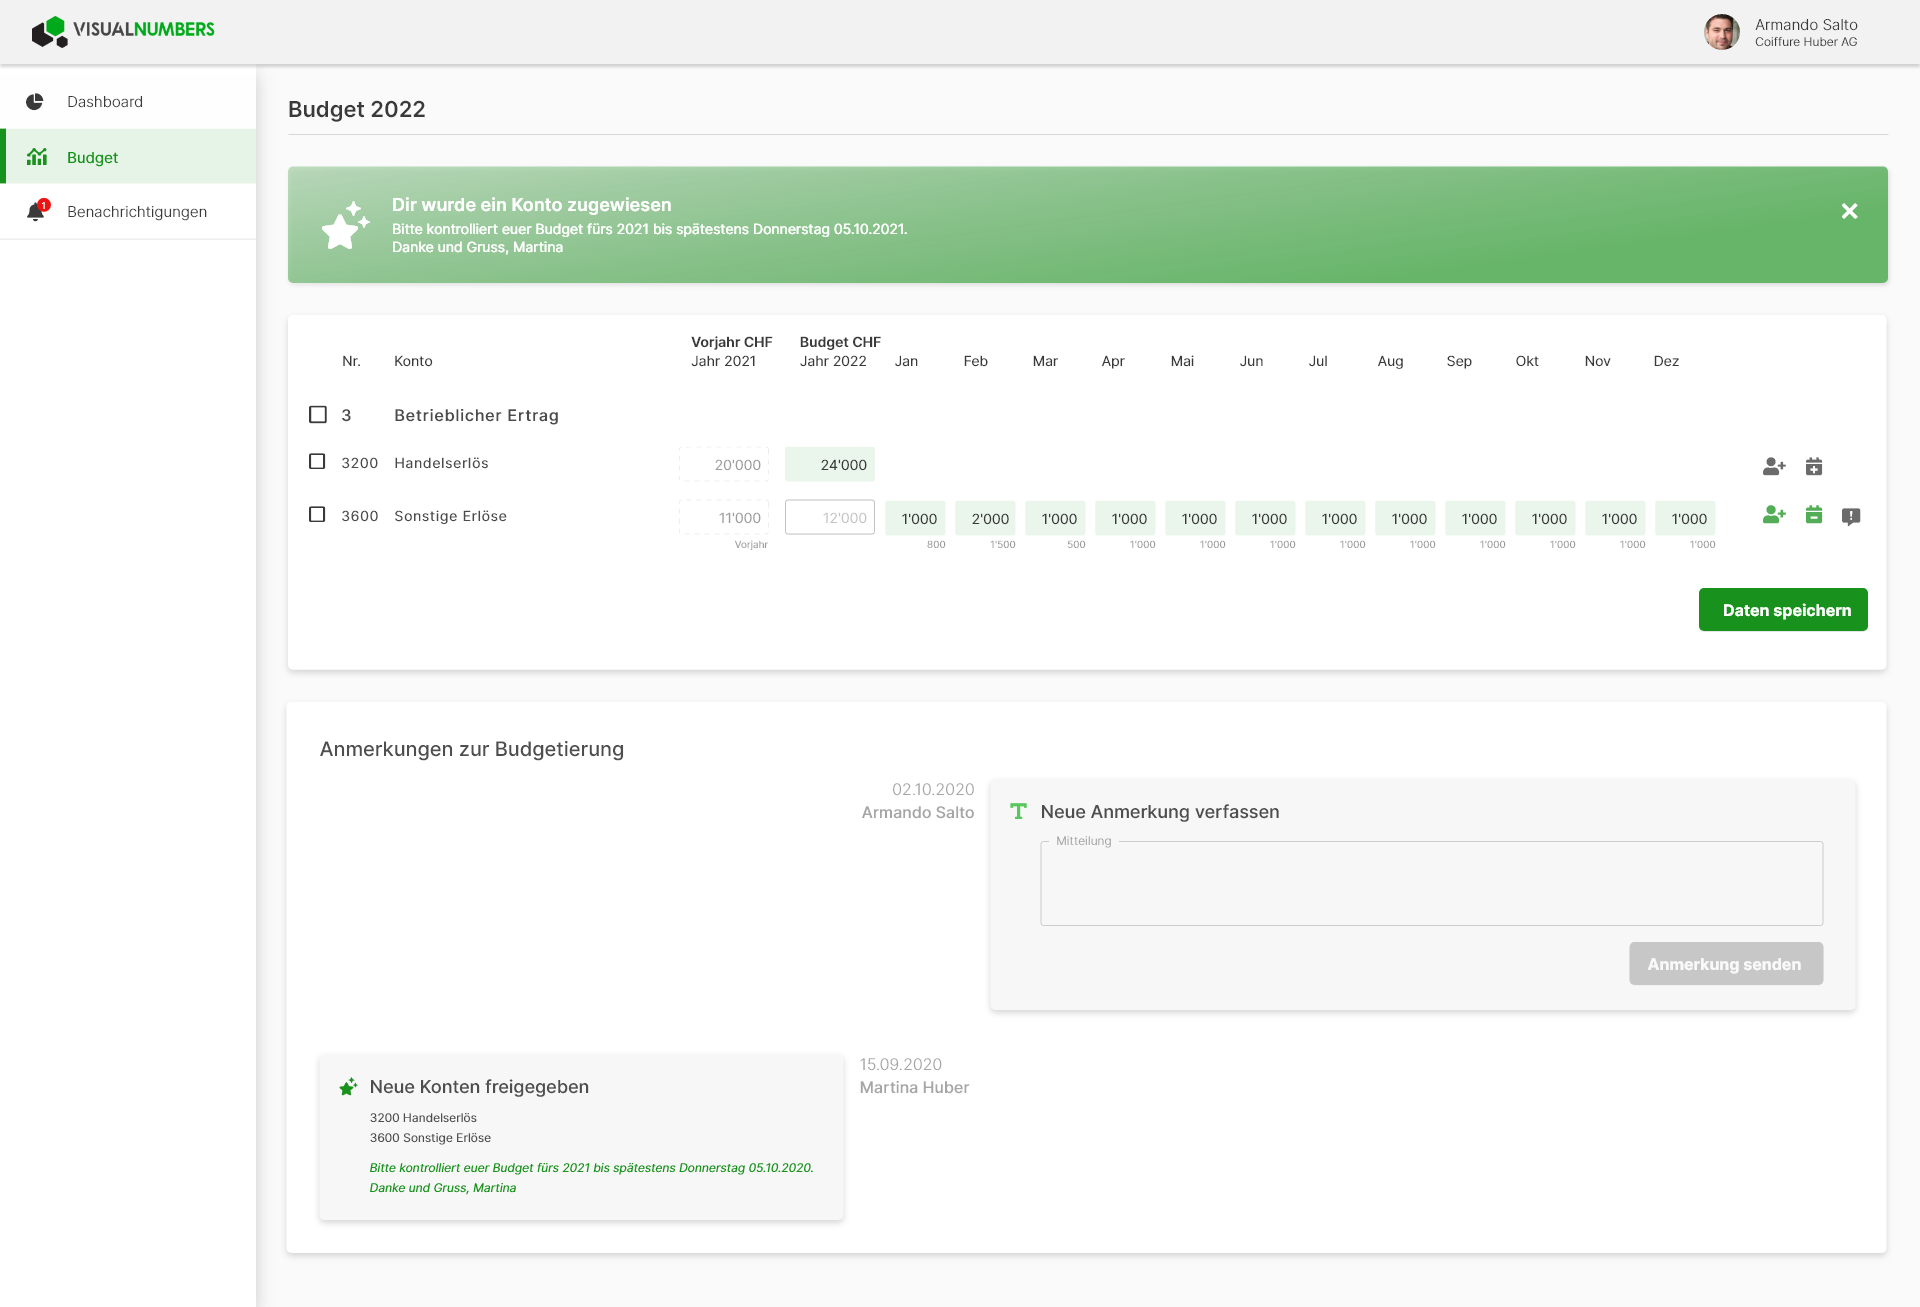Click the Daten speichern button
Screen dimensions: 1920x1307
point(1783,610)
